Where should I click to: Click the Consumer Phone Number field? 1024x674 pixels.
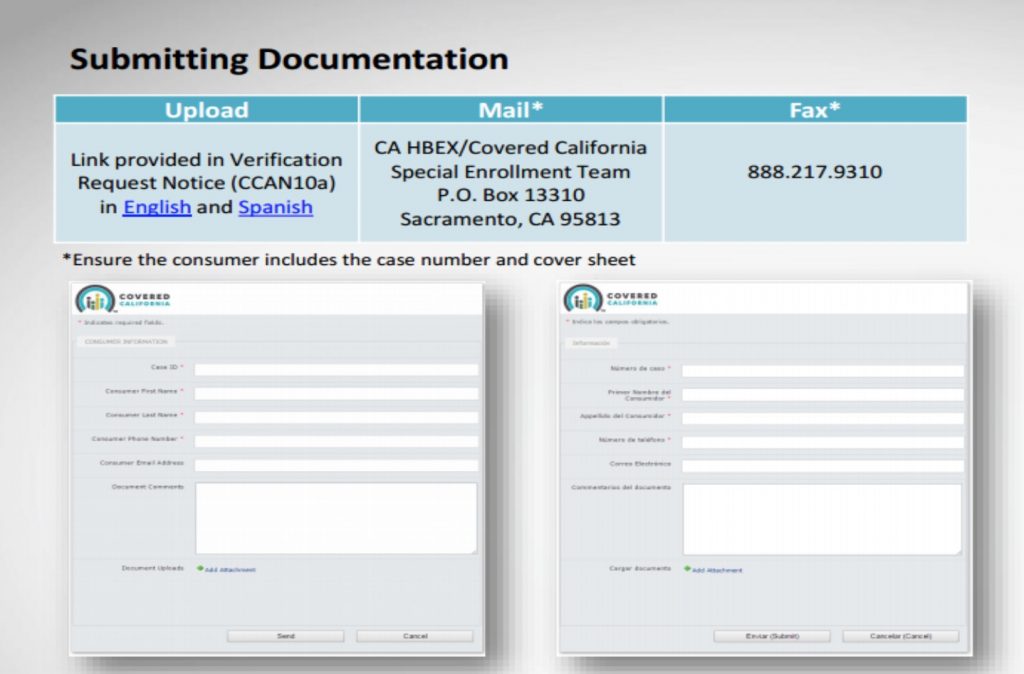(337, 441)
